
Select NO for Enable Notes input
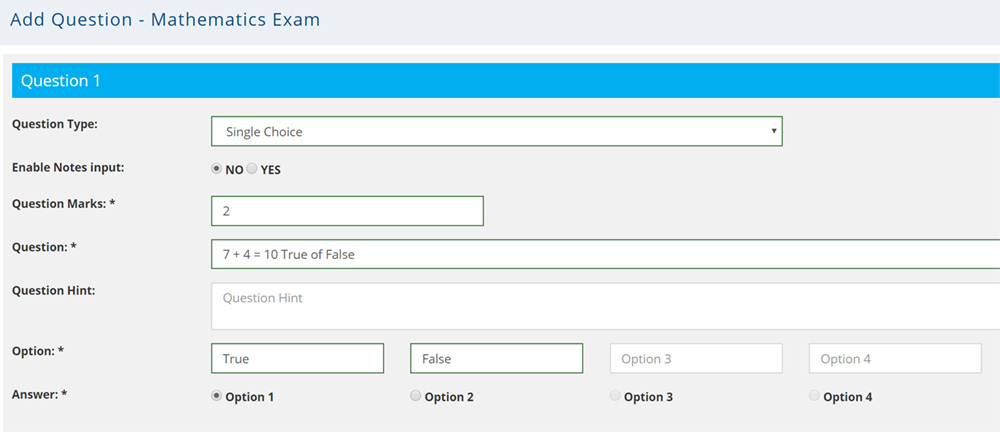coord(217,169)
